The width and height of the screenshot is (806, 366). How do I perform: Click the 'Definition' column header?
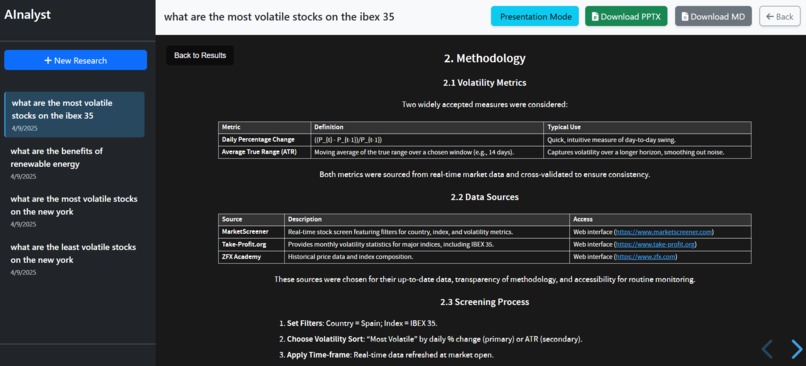point(428,127)
